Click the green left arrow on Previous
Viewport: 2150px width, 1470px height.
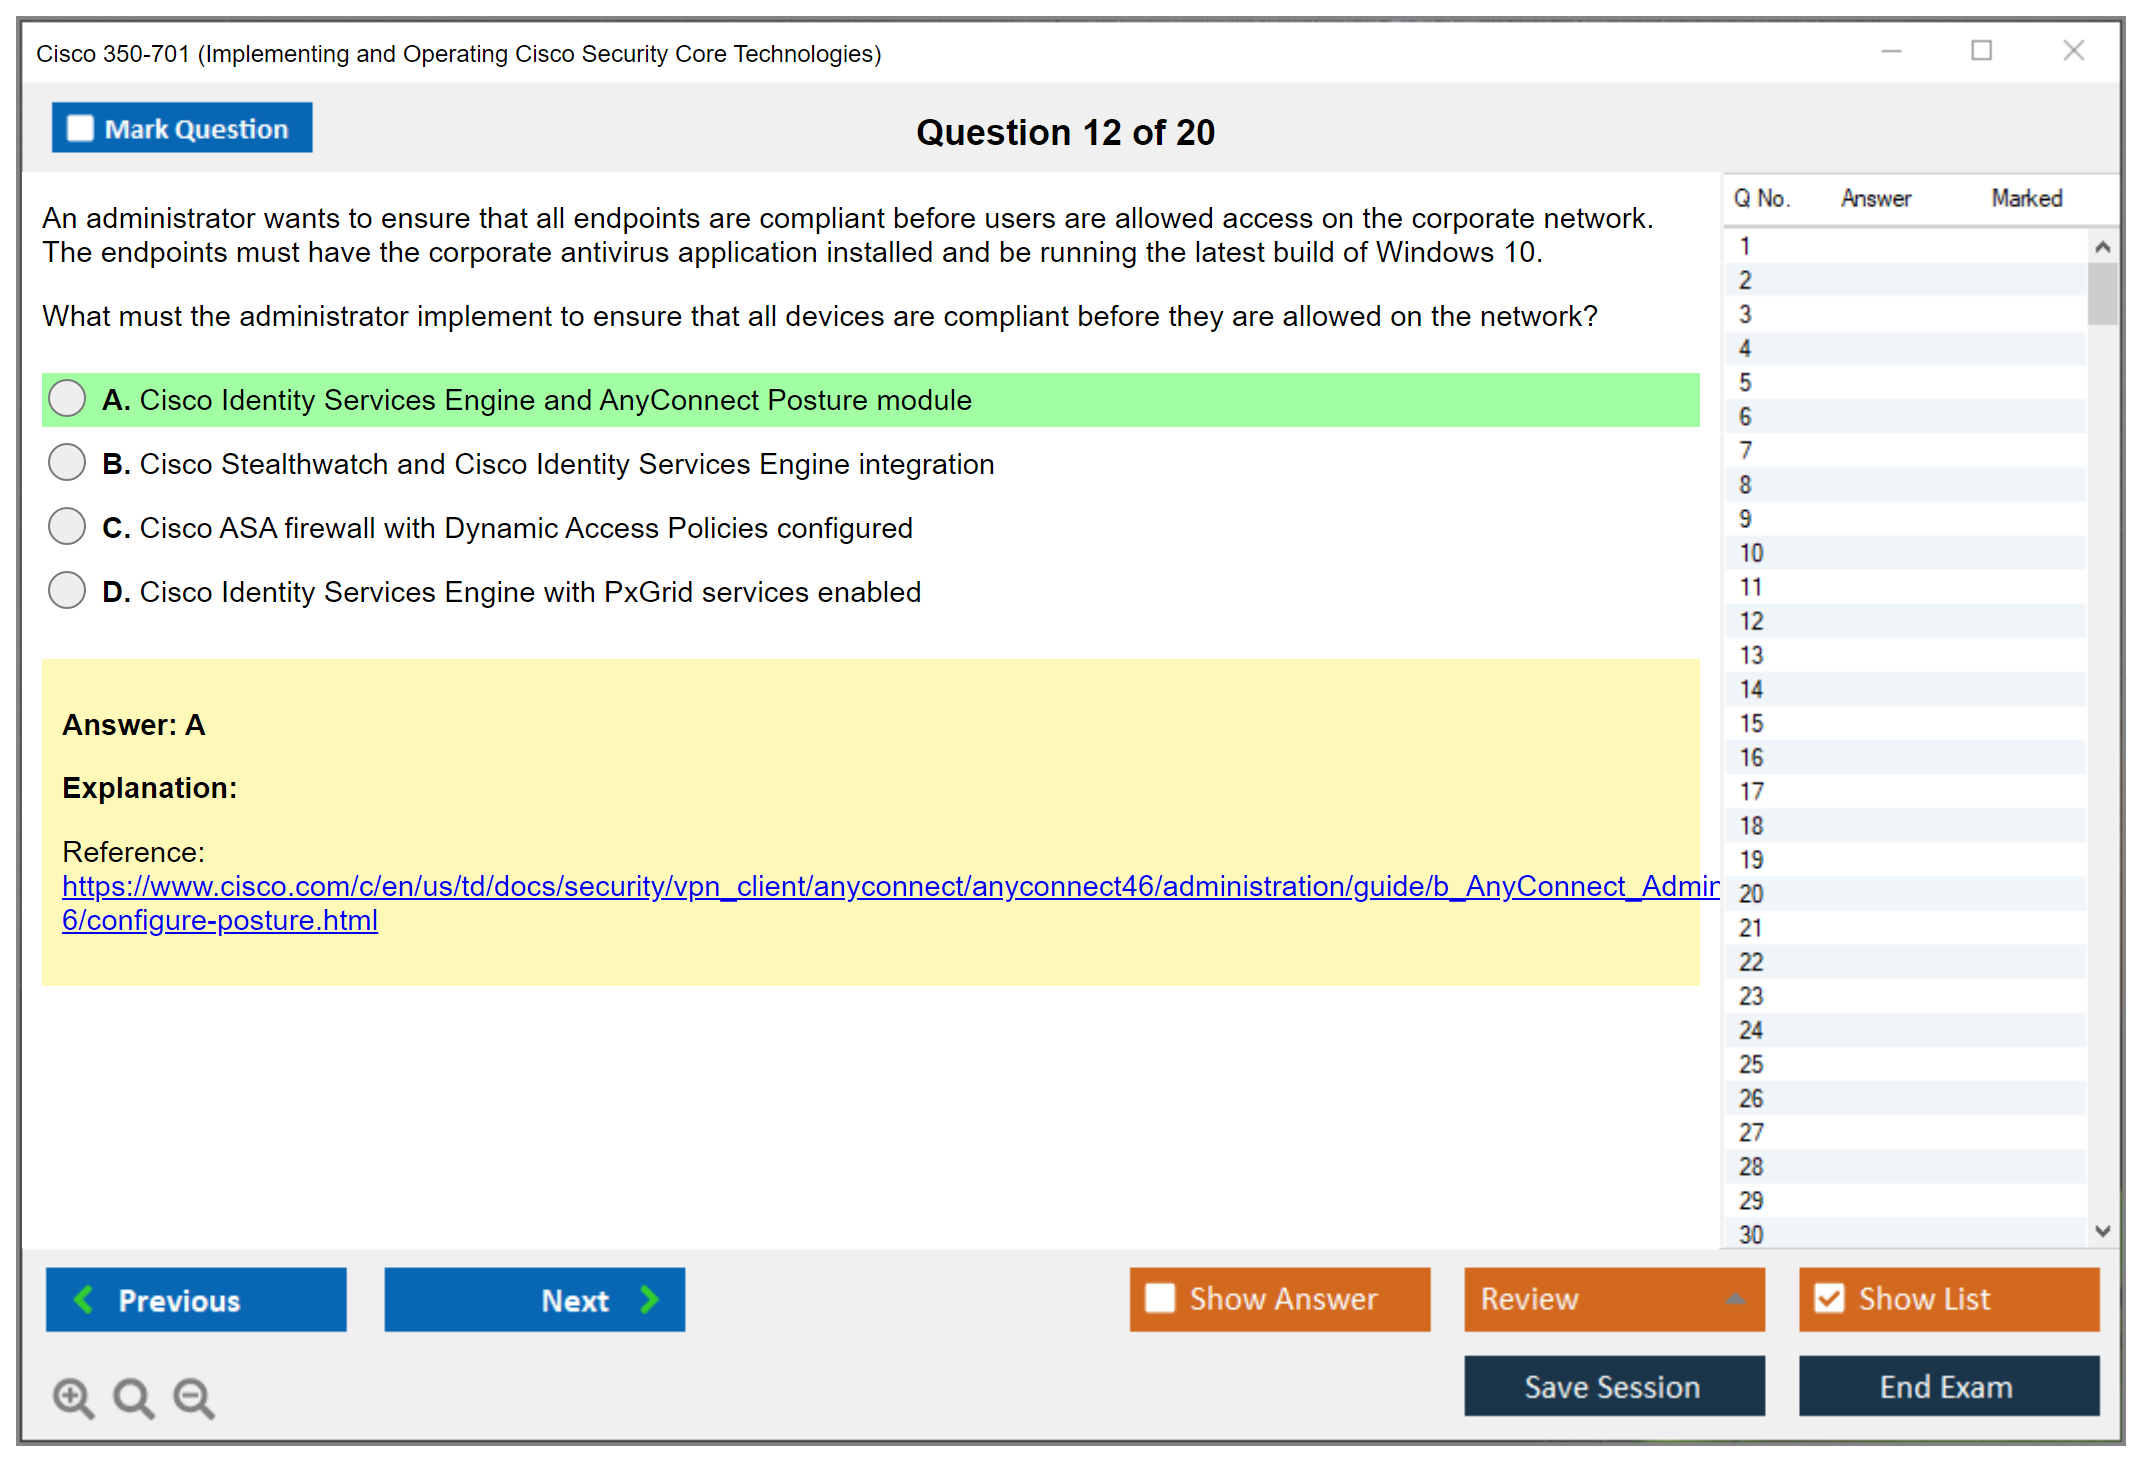pyautogui.click(x=85, y=1299)
